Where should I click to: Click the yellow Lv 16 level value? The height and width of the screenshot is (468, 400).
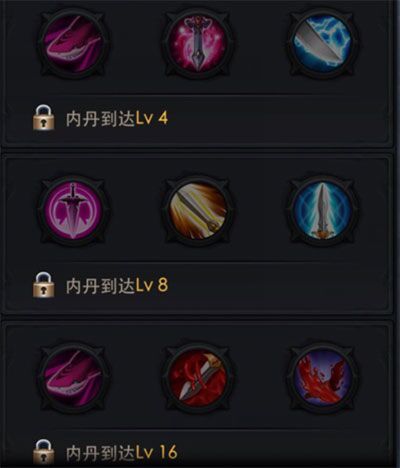tap(156, 453)
